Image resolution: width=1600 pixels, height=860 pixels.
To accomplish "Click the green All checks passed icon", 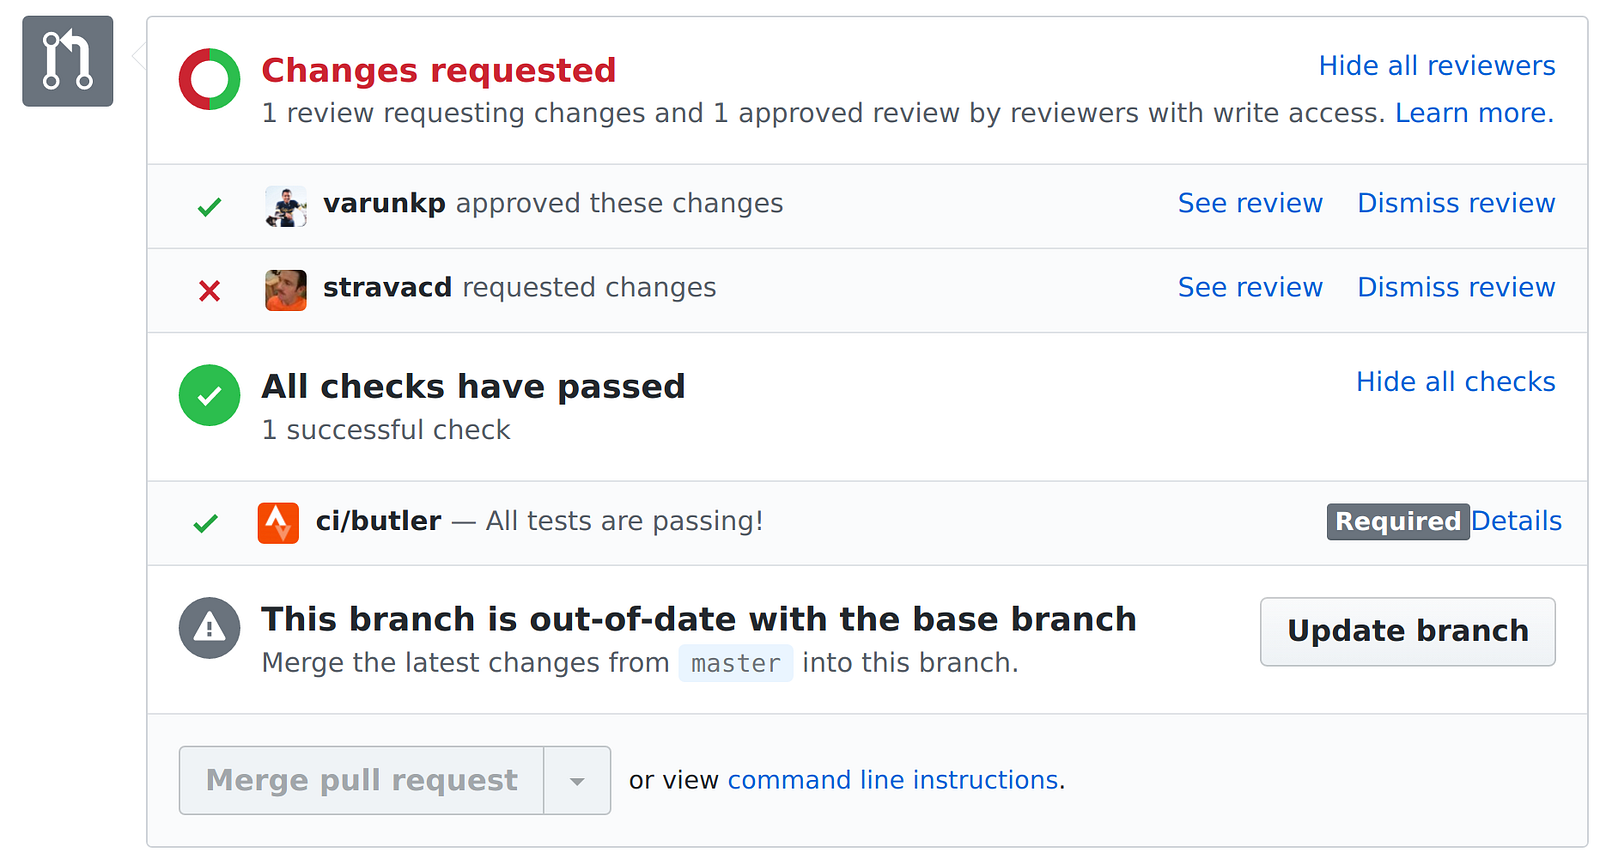I will click(x=209, y=395).
